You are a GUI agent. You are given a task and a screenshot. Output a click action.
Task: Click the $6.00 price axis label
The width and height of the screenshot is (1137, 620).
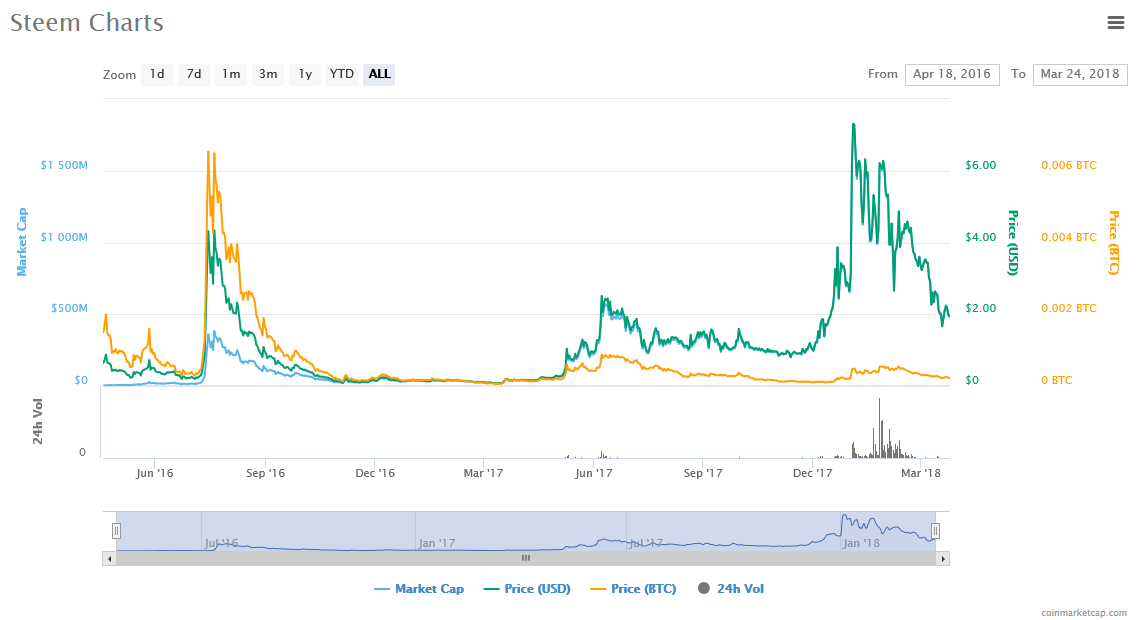tap(980, 165)
